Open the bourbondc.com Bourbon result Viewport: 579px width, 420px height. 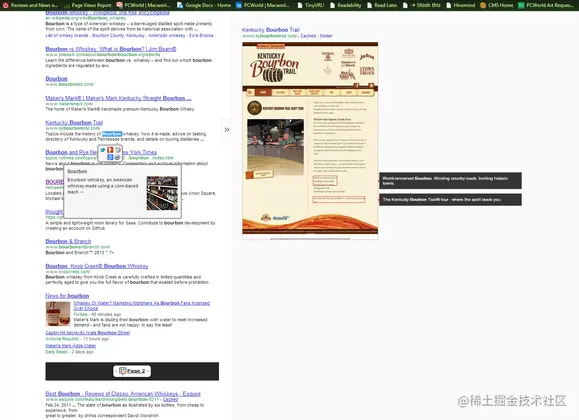coord(56,79)
